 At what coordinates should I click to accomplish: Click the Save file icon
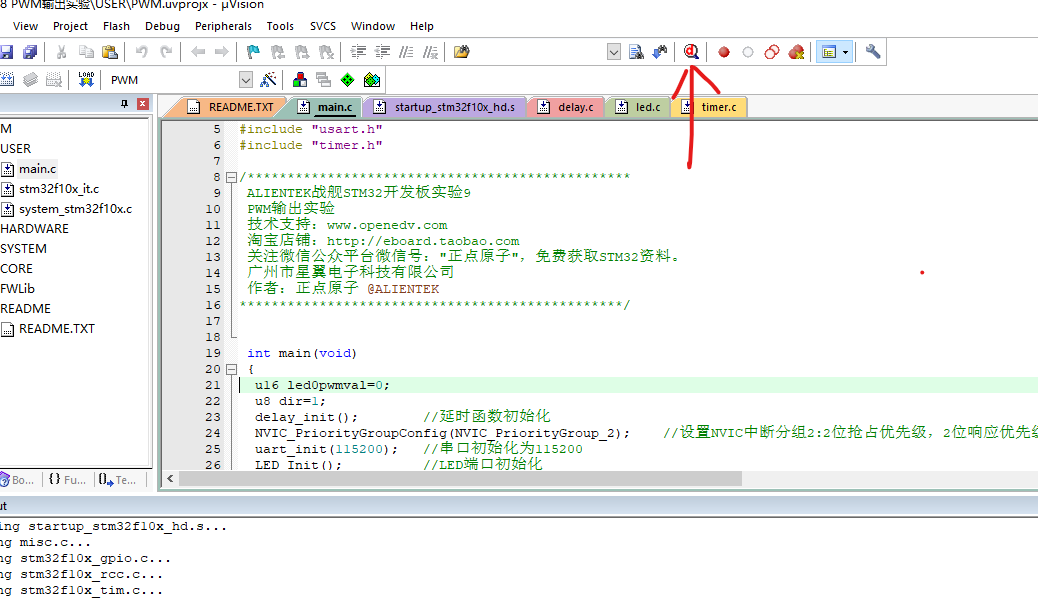click(6, 52)
